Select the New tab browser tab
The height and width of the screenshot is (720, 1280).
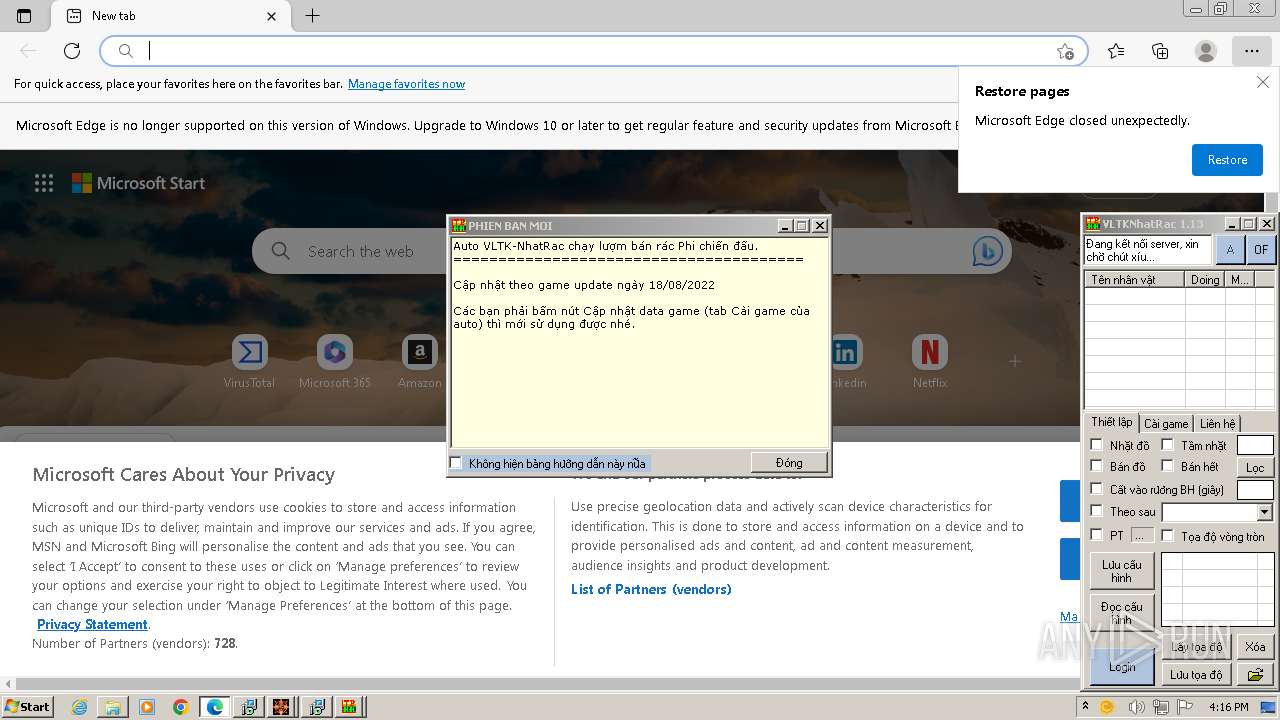(172, 16)
